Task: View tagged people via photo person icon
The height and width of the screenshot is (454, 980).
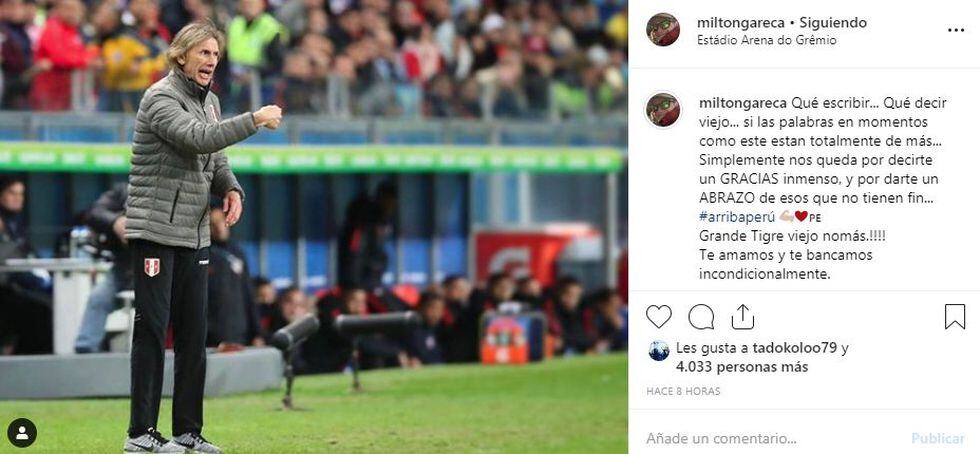Action: point(22,432)
